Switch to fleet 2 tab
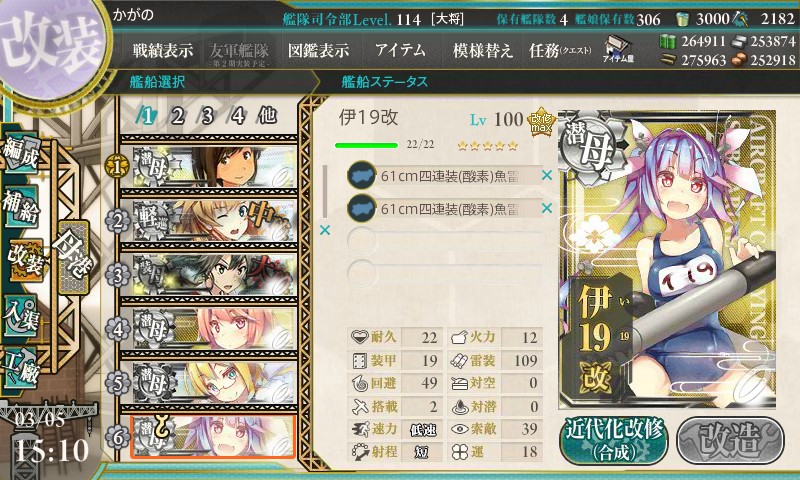Viewport: 800px width, 480px height. click(x=177, y=116)
